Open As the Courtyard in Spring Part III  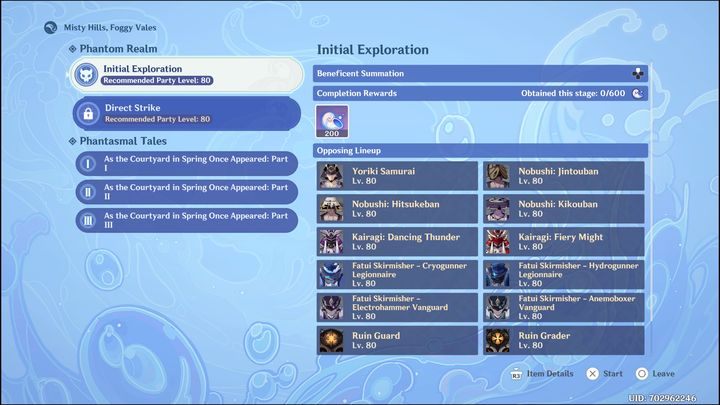[x=186, y=220]
